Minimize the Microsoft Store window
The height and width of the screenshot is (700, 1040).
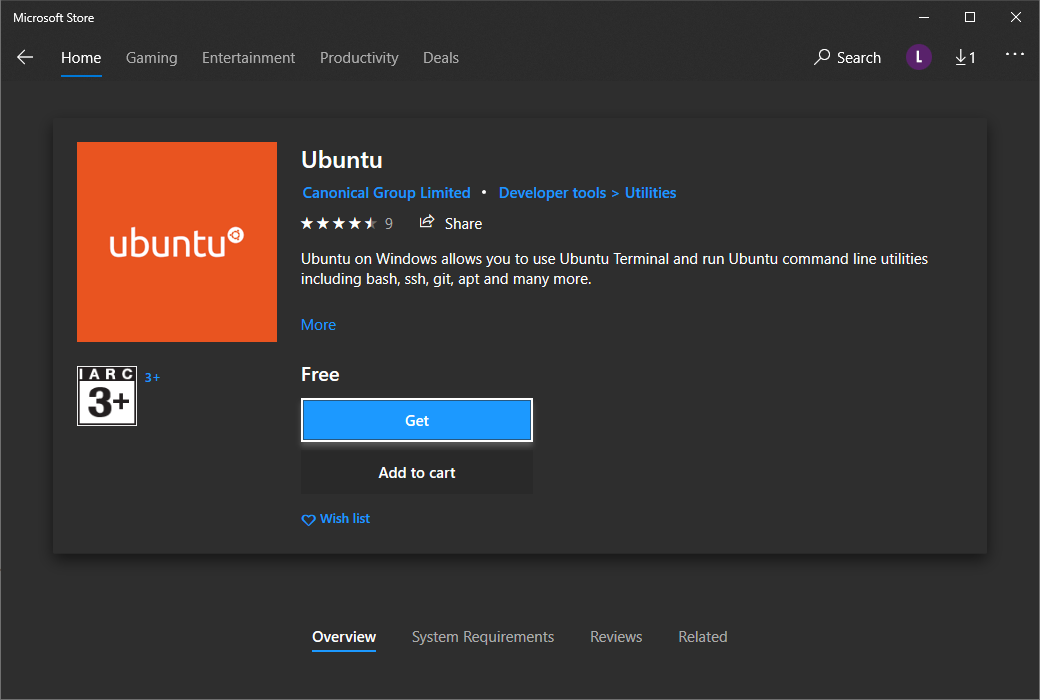pos(923,17)
